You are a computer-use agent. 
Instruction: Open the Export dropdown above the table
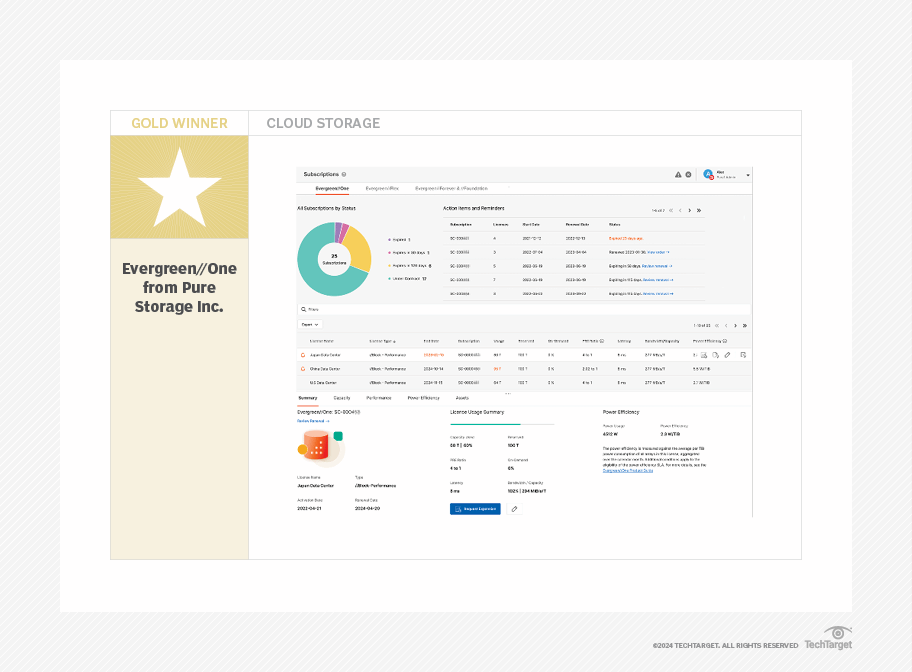pyautogui.click(x=310, y=324)
